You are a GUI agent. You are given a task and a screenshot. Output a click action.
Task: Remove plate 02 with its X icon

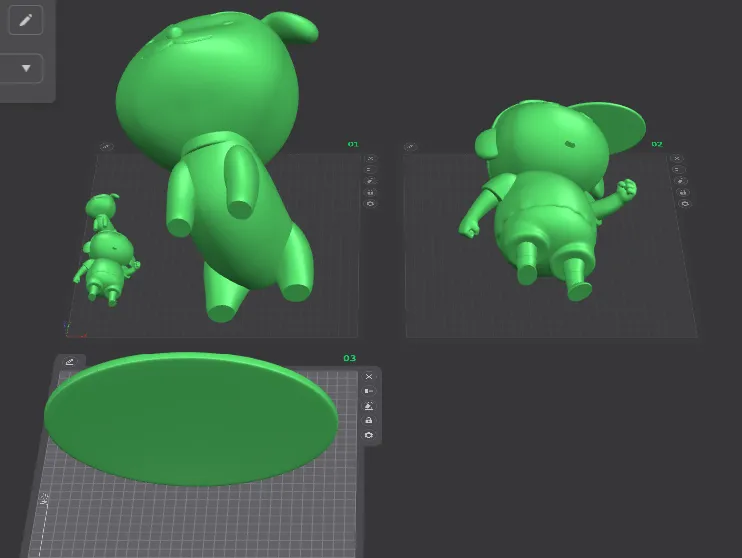677,159
